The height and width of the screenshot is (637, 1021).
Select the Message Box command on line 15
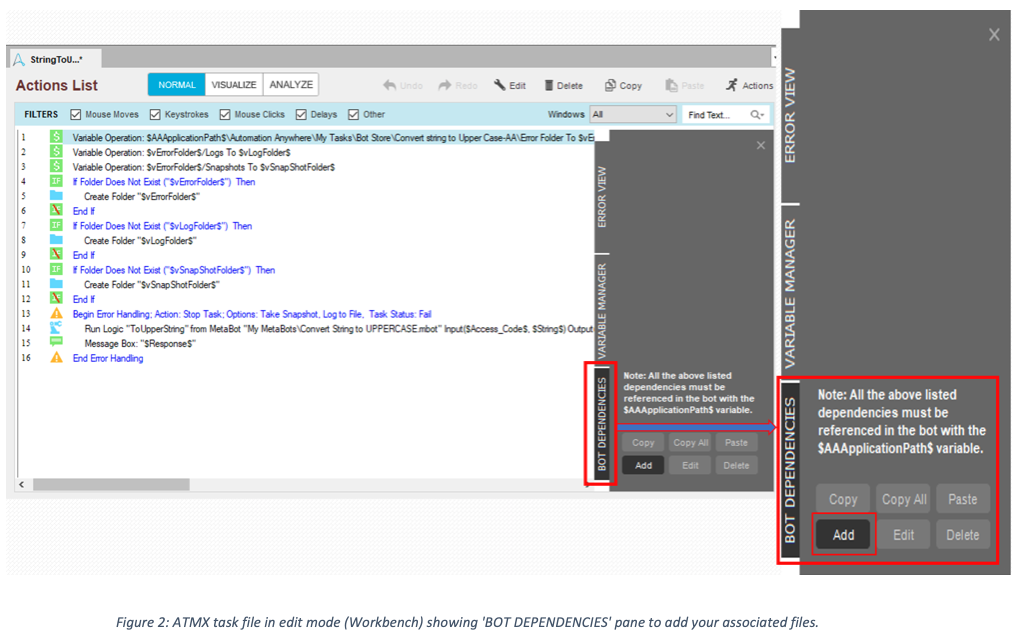point(139,343)
